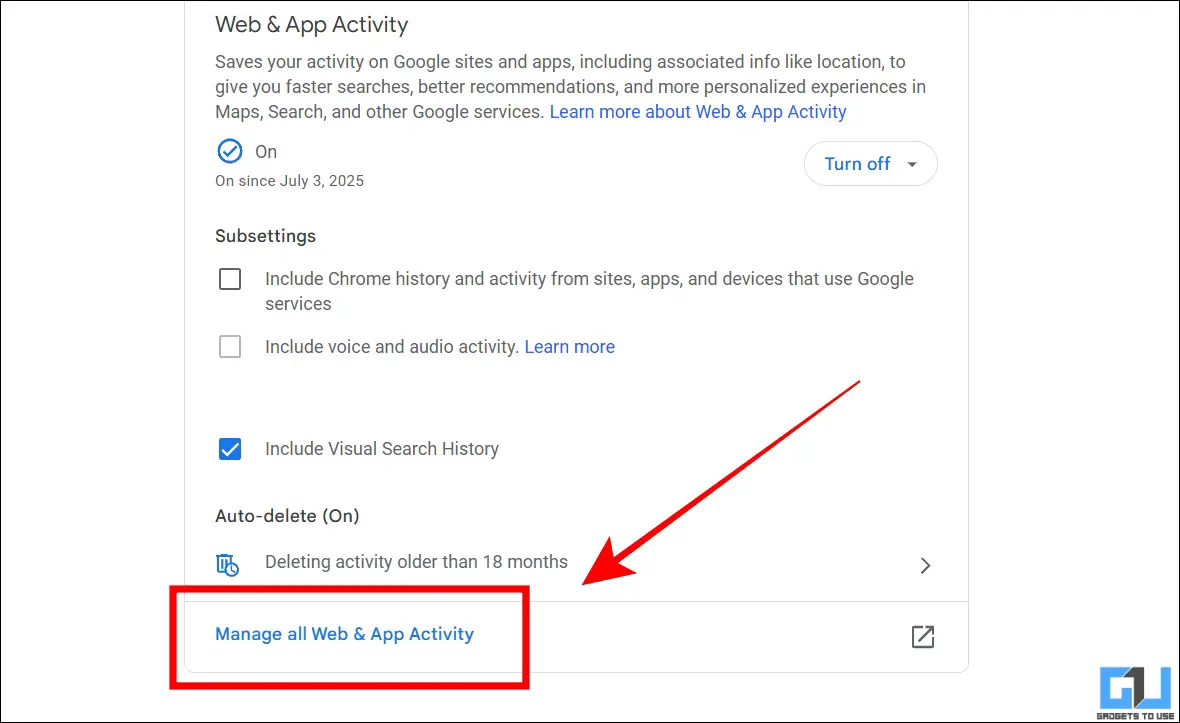Viewport: 1180px width, 723px height.
Task: Open Manage all Web & App Activity
Action: tap(345, 634)
